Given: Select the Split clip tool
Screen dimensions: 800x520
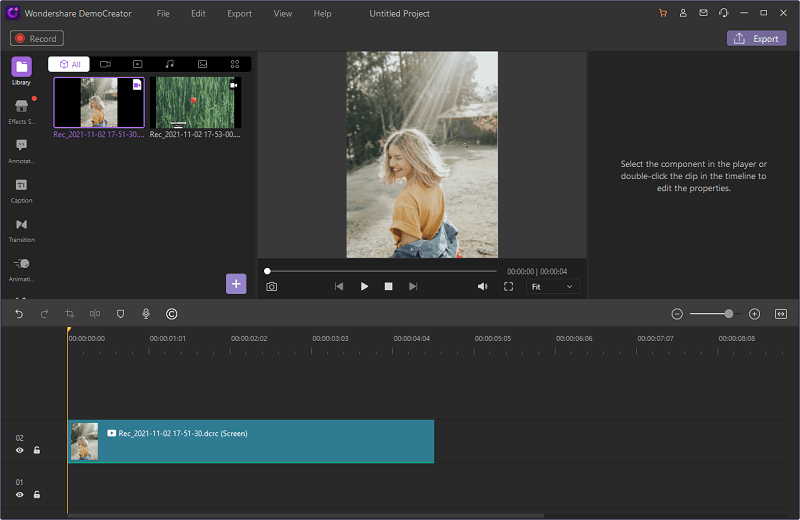Looking at the screenshot, I should pos(95,314).
